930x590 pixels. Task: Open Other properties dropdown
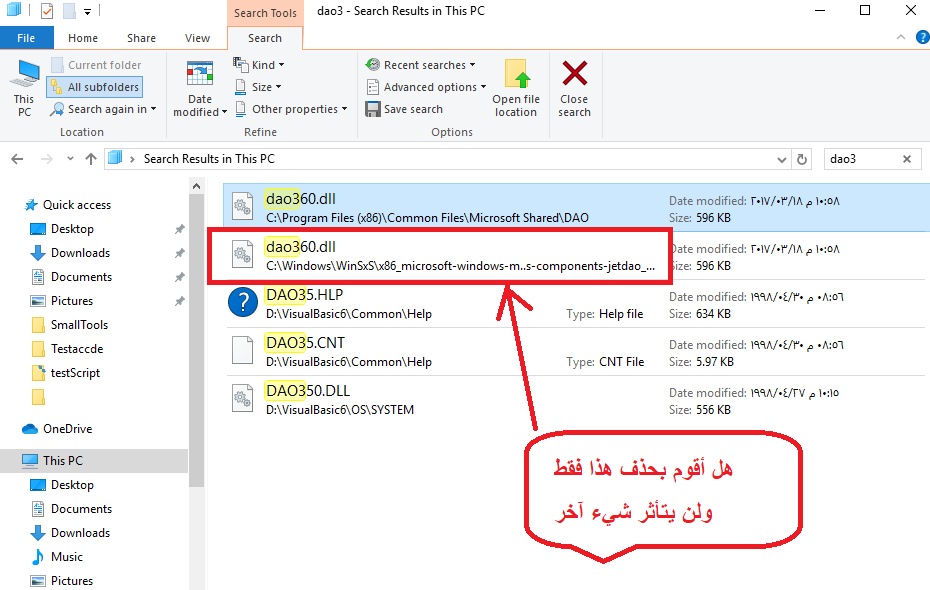[291, 109]
